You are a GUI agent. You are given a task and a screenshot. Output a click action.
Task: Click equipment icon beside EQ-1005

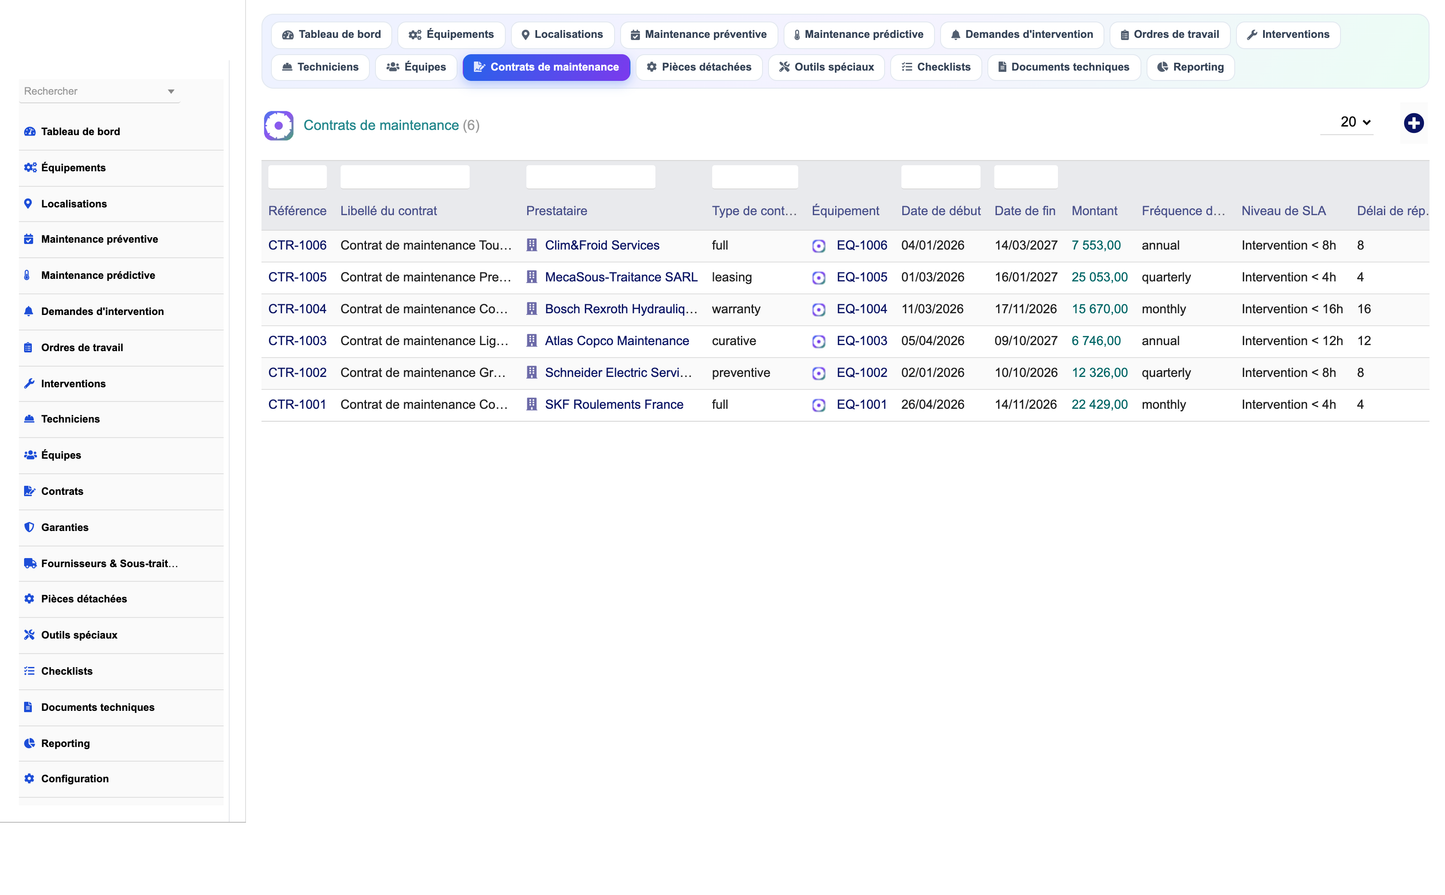(x=819, y=278)
